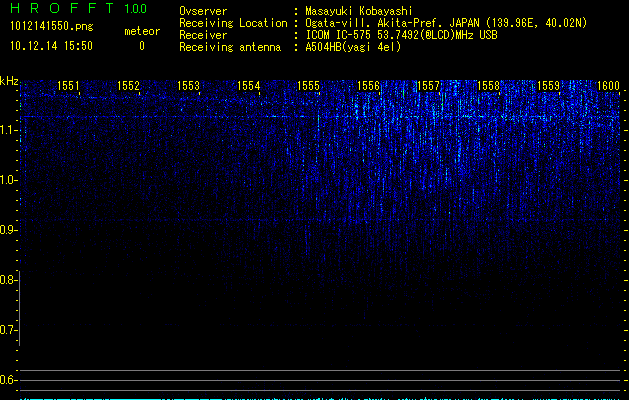Select the 1600 time marker
629x400 pixels.
click(608, 86)
